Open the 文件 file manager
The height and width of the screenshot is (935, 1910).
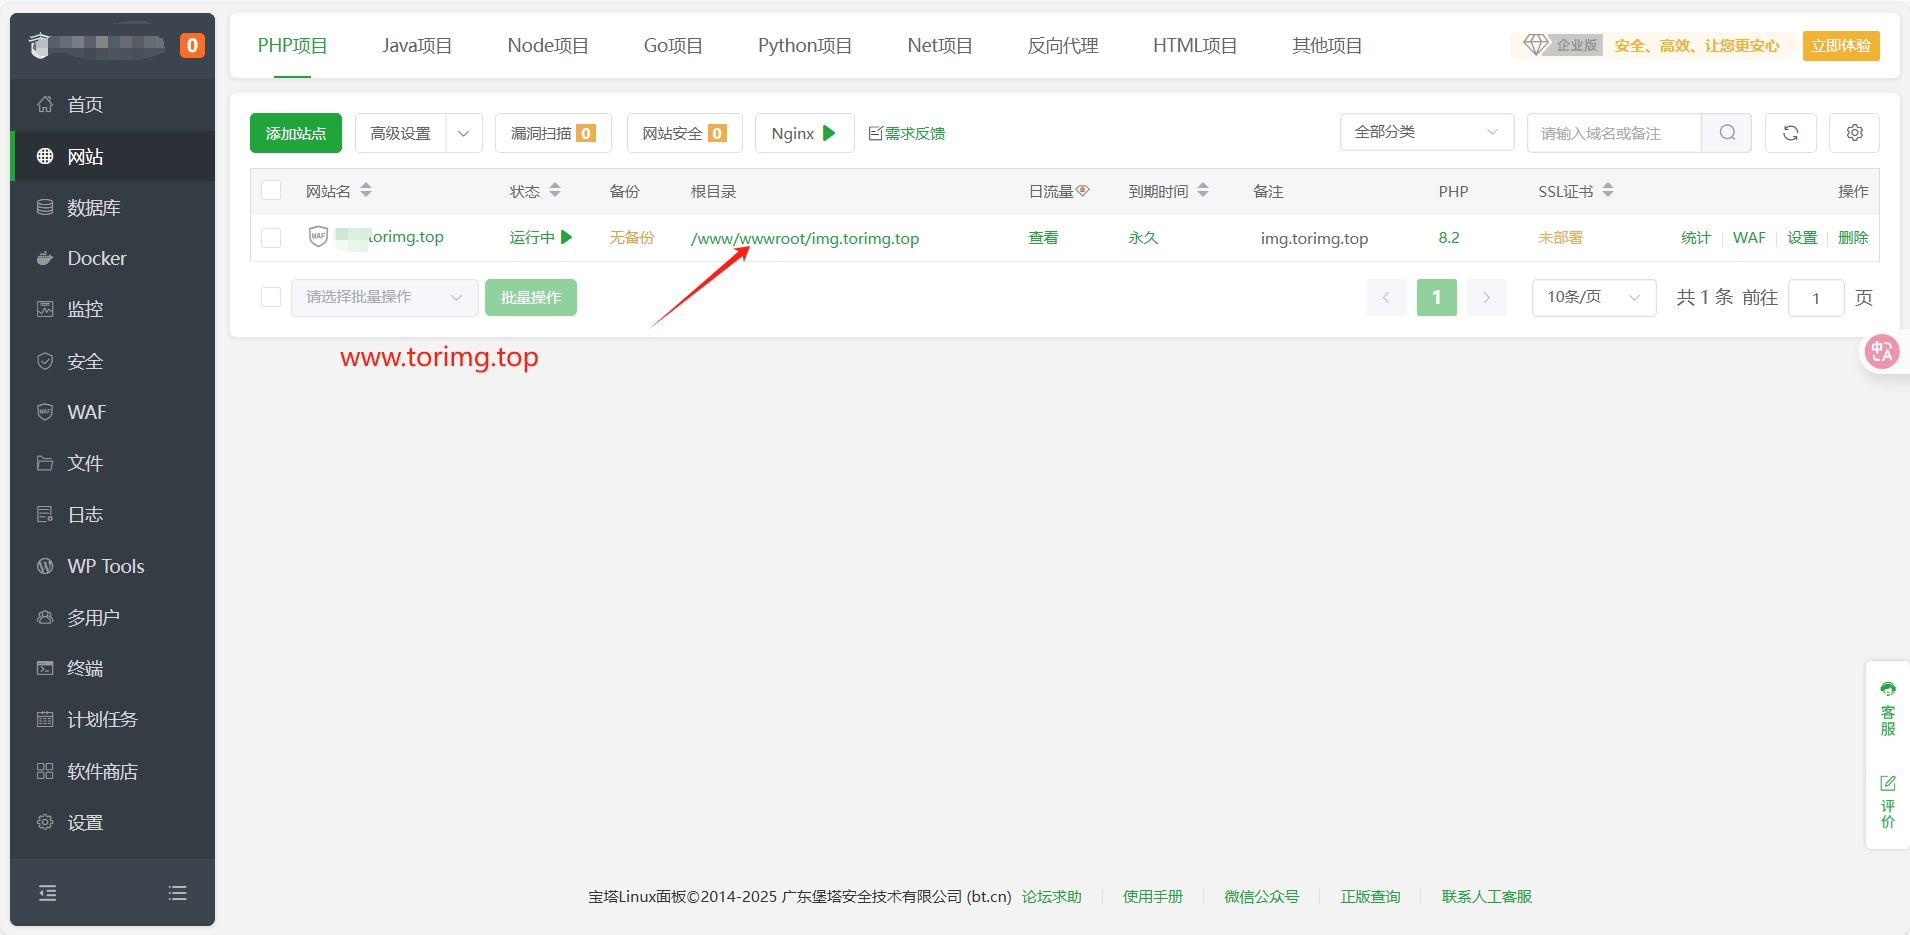[82, 463]
